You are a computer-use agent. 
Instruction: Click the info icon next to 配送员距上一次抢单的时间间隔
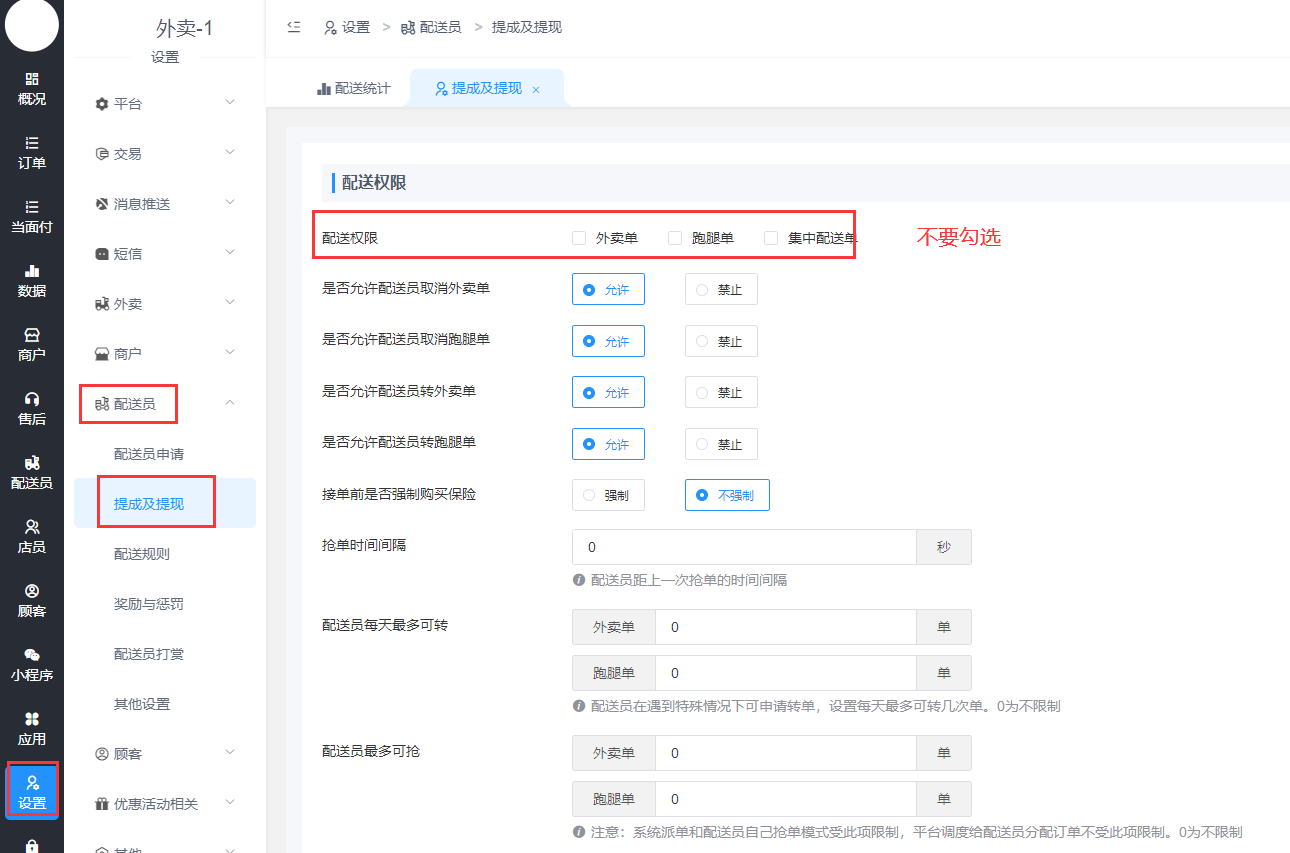click(579, 580)
